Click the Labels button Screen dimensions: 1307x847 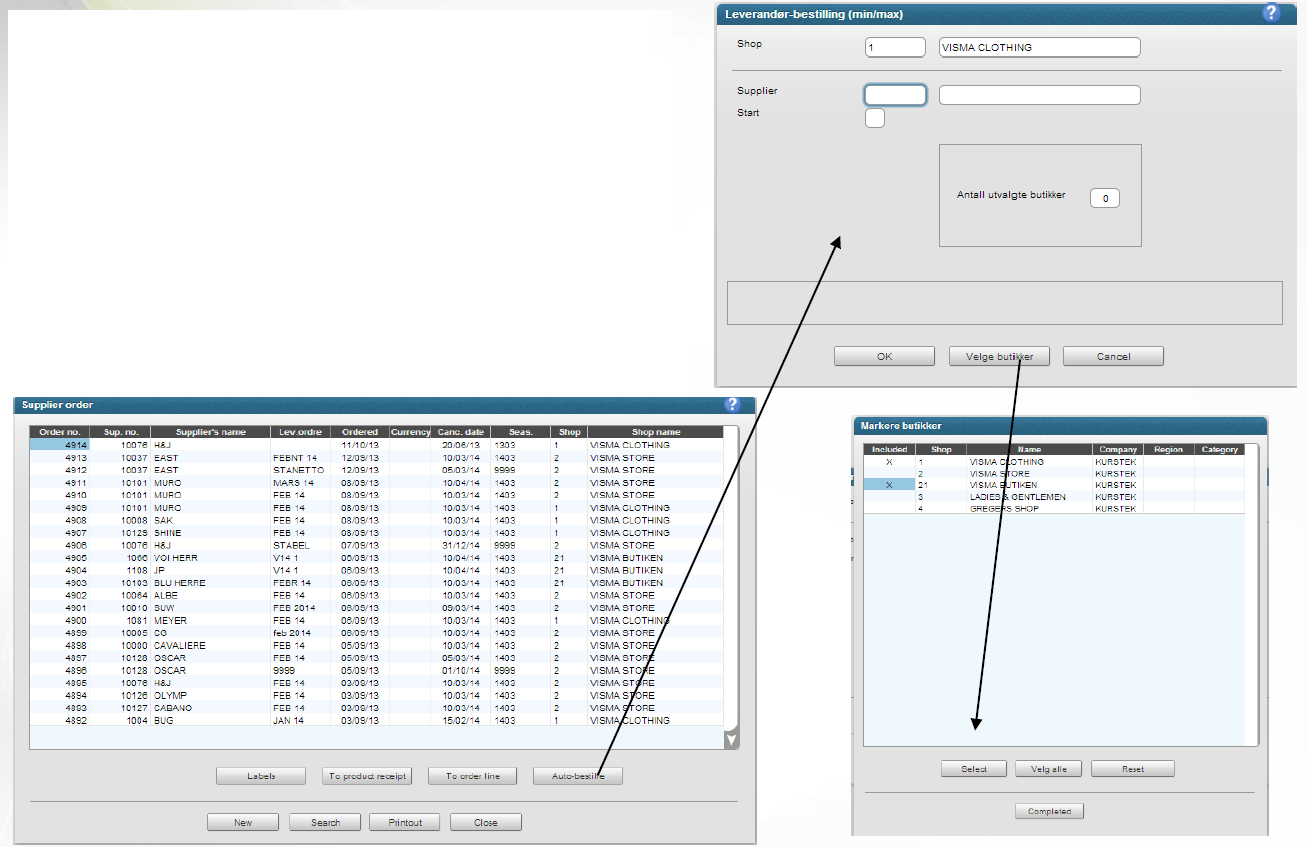click(261, 776)
